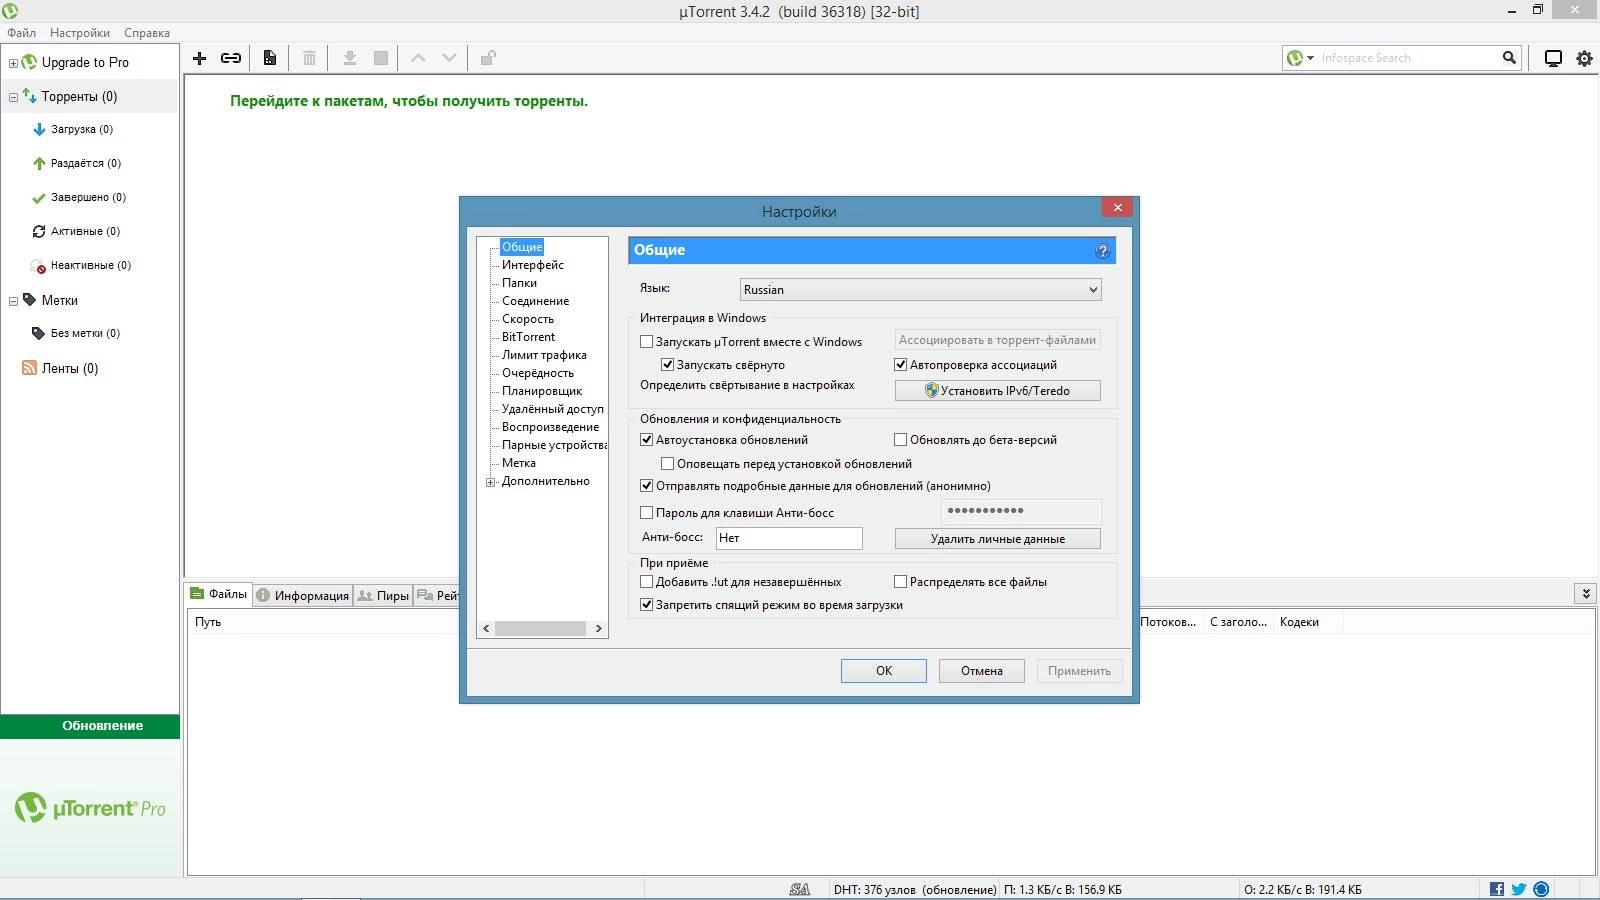This screenshot has height=900, width=1600.
Task: Select Раздаётся (0) seeding category
Action: 86,163
